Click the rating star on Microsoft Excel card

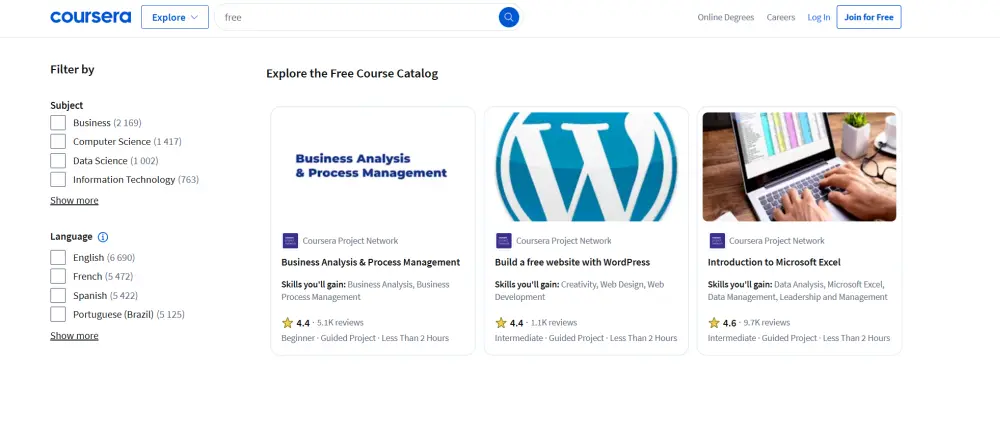coord(714,323)
